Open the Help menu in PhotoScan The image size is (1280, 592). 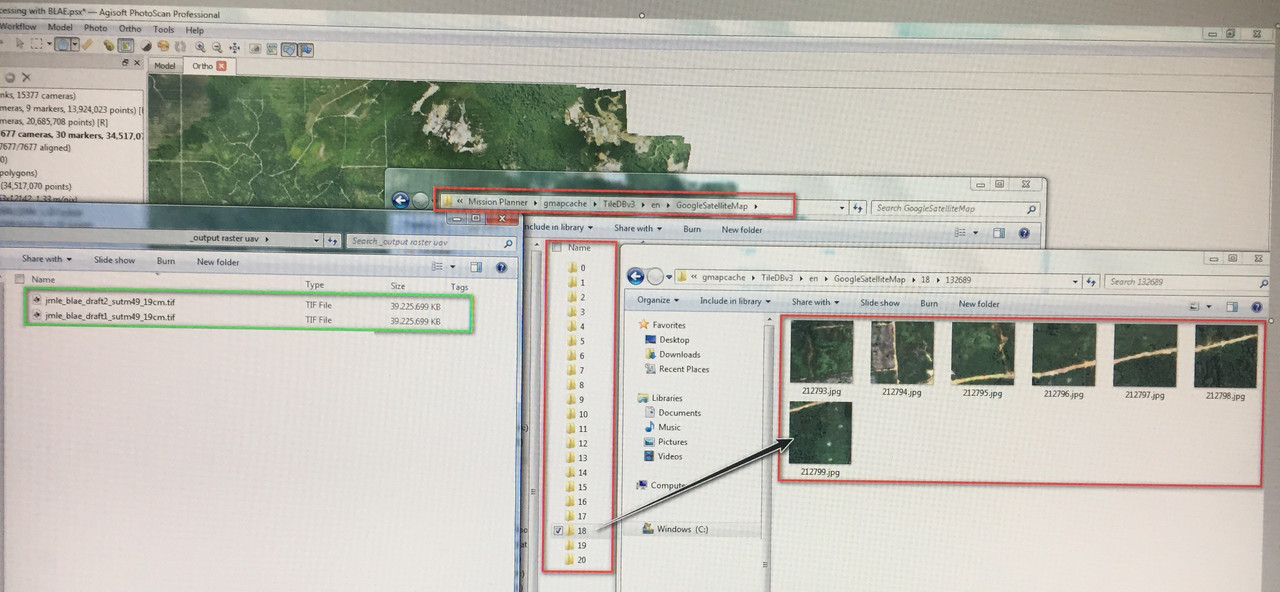194,30
